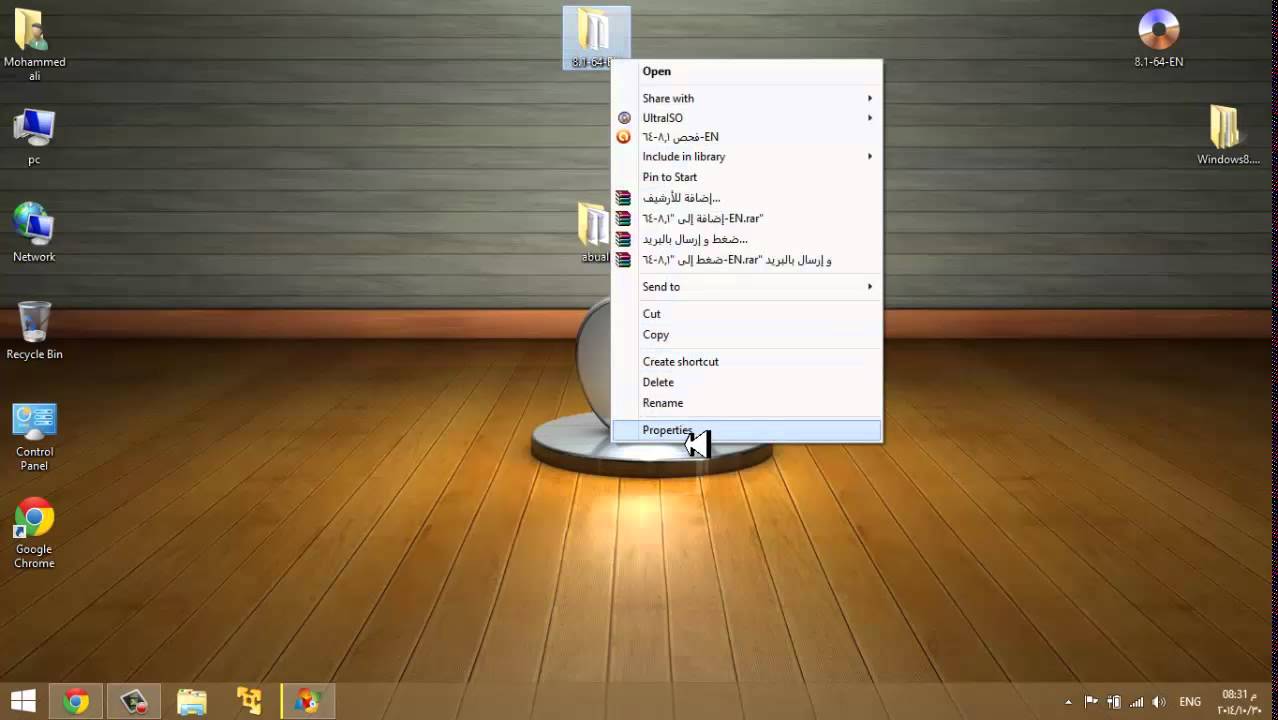This screenshot has height=720, width=1278.
Task: Click the UltraISO disc icon in menu
Action: click(624, 118)
